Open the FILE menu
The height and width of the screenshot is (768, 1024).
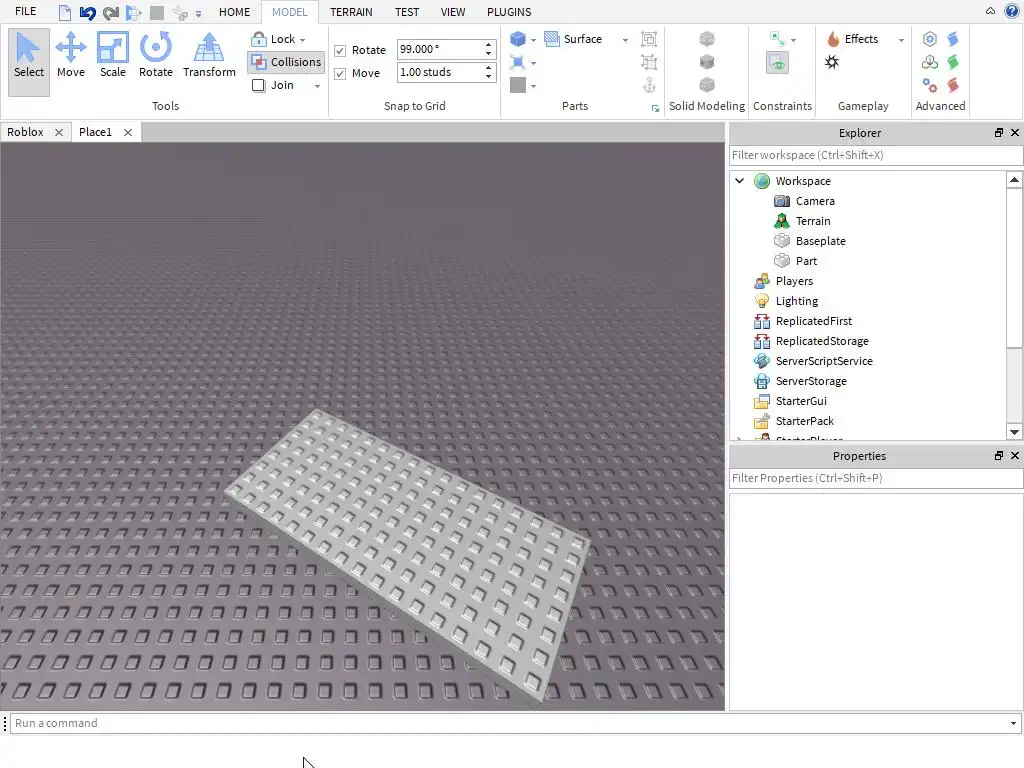click(x=25, y=11)
